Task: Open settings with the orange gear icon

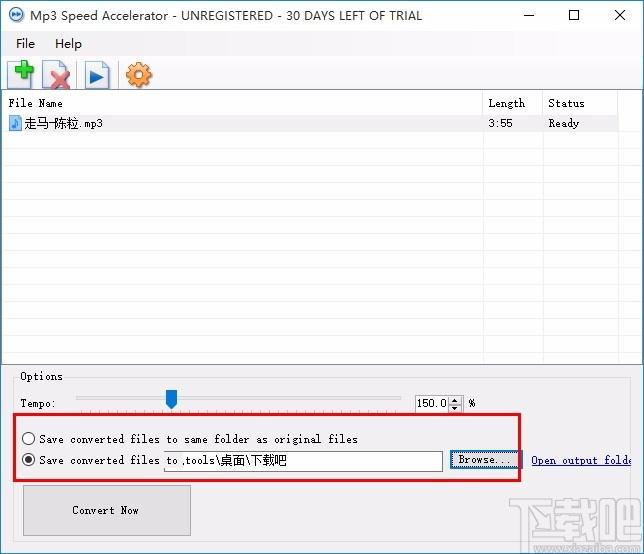Action: [x=139, y=75]
